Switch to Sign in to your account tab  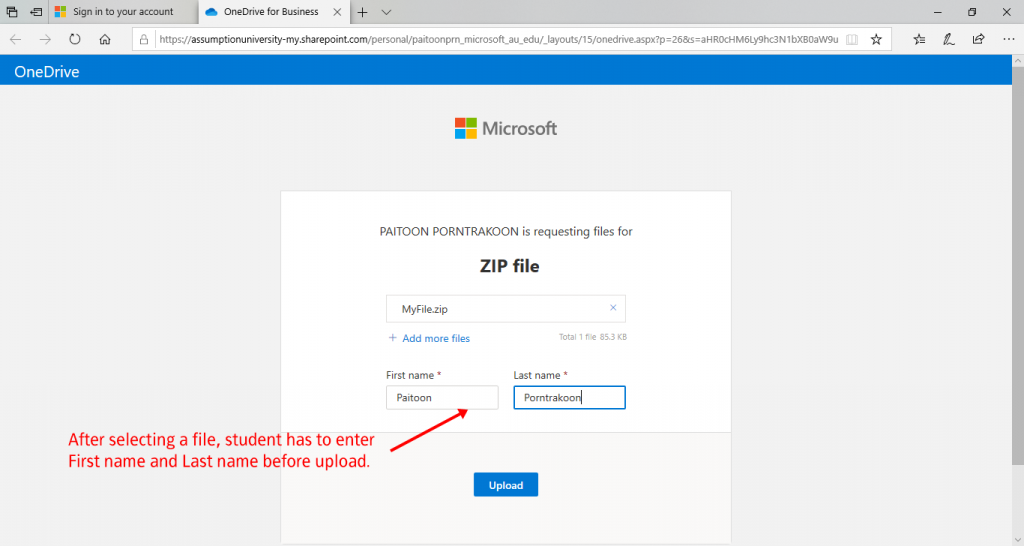[x=123, y=12]
